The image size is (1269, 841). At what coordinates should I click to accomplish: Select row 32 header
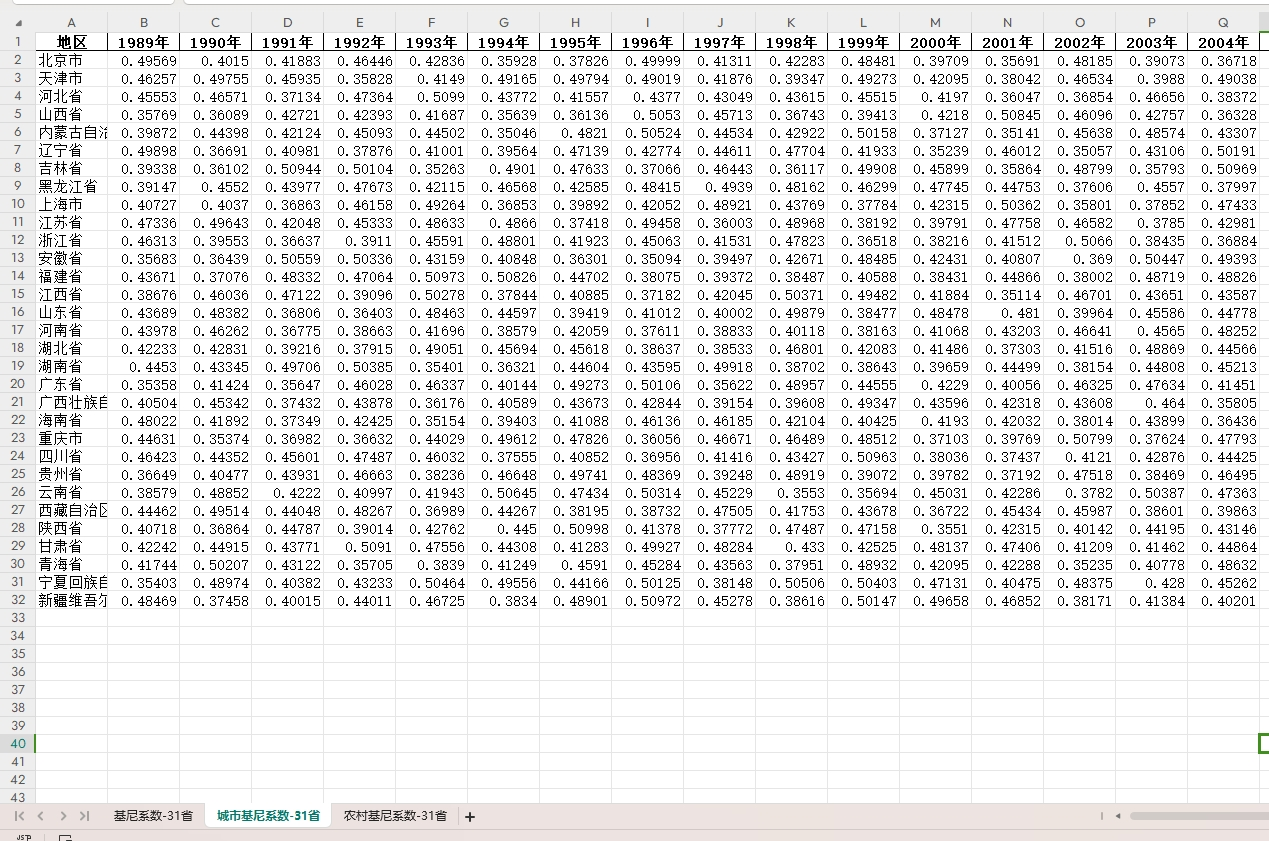tap(18, 600)
